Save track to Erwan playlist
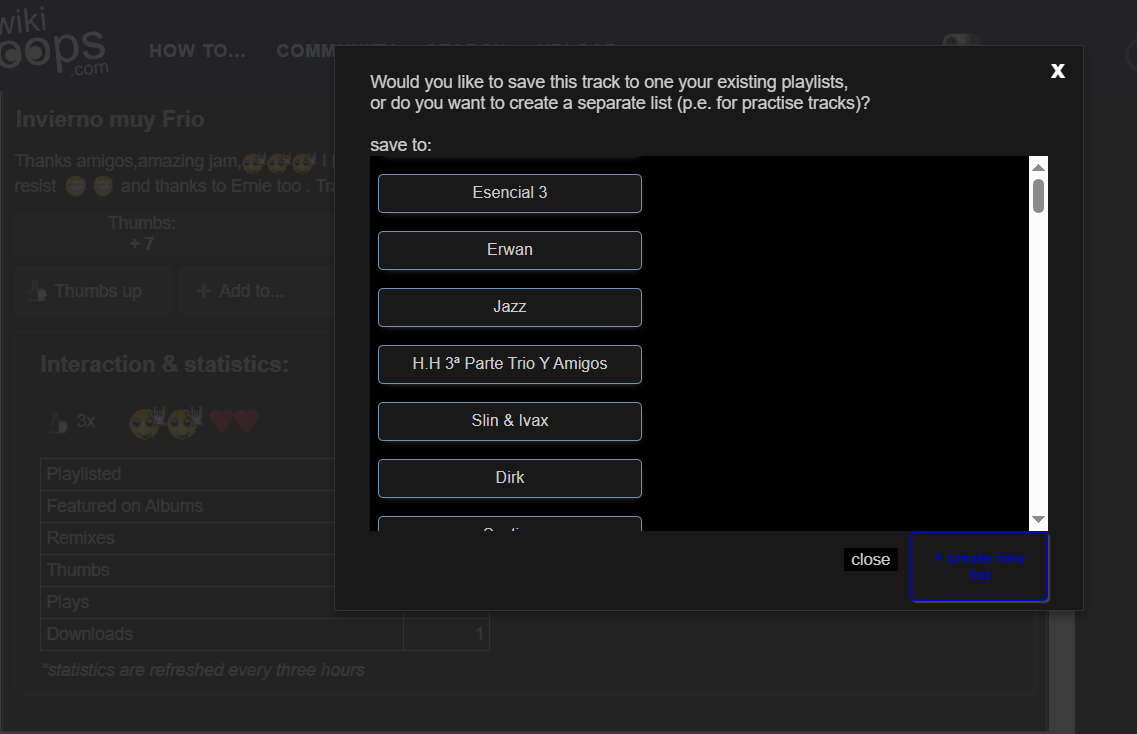Screen dimensions: 1137x734 tap(509, 250)
